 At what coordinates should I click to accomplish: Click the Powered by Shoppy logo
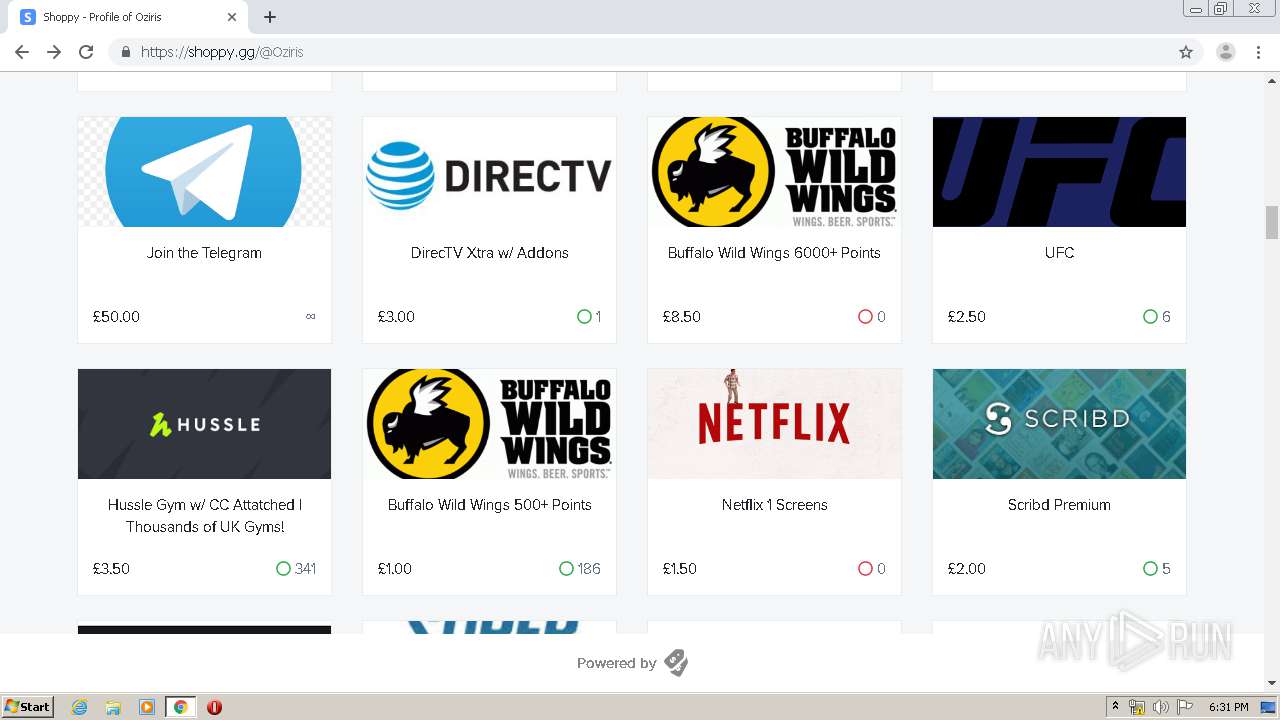tap(676, 663)
